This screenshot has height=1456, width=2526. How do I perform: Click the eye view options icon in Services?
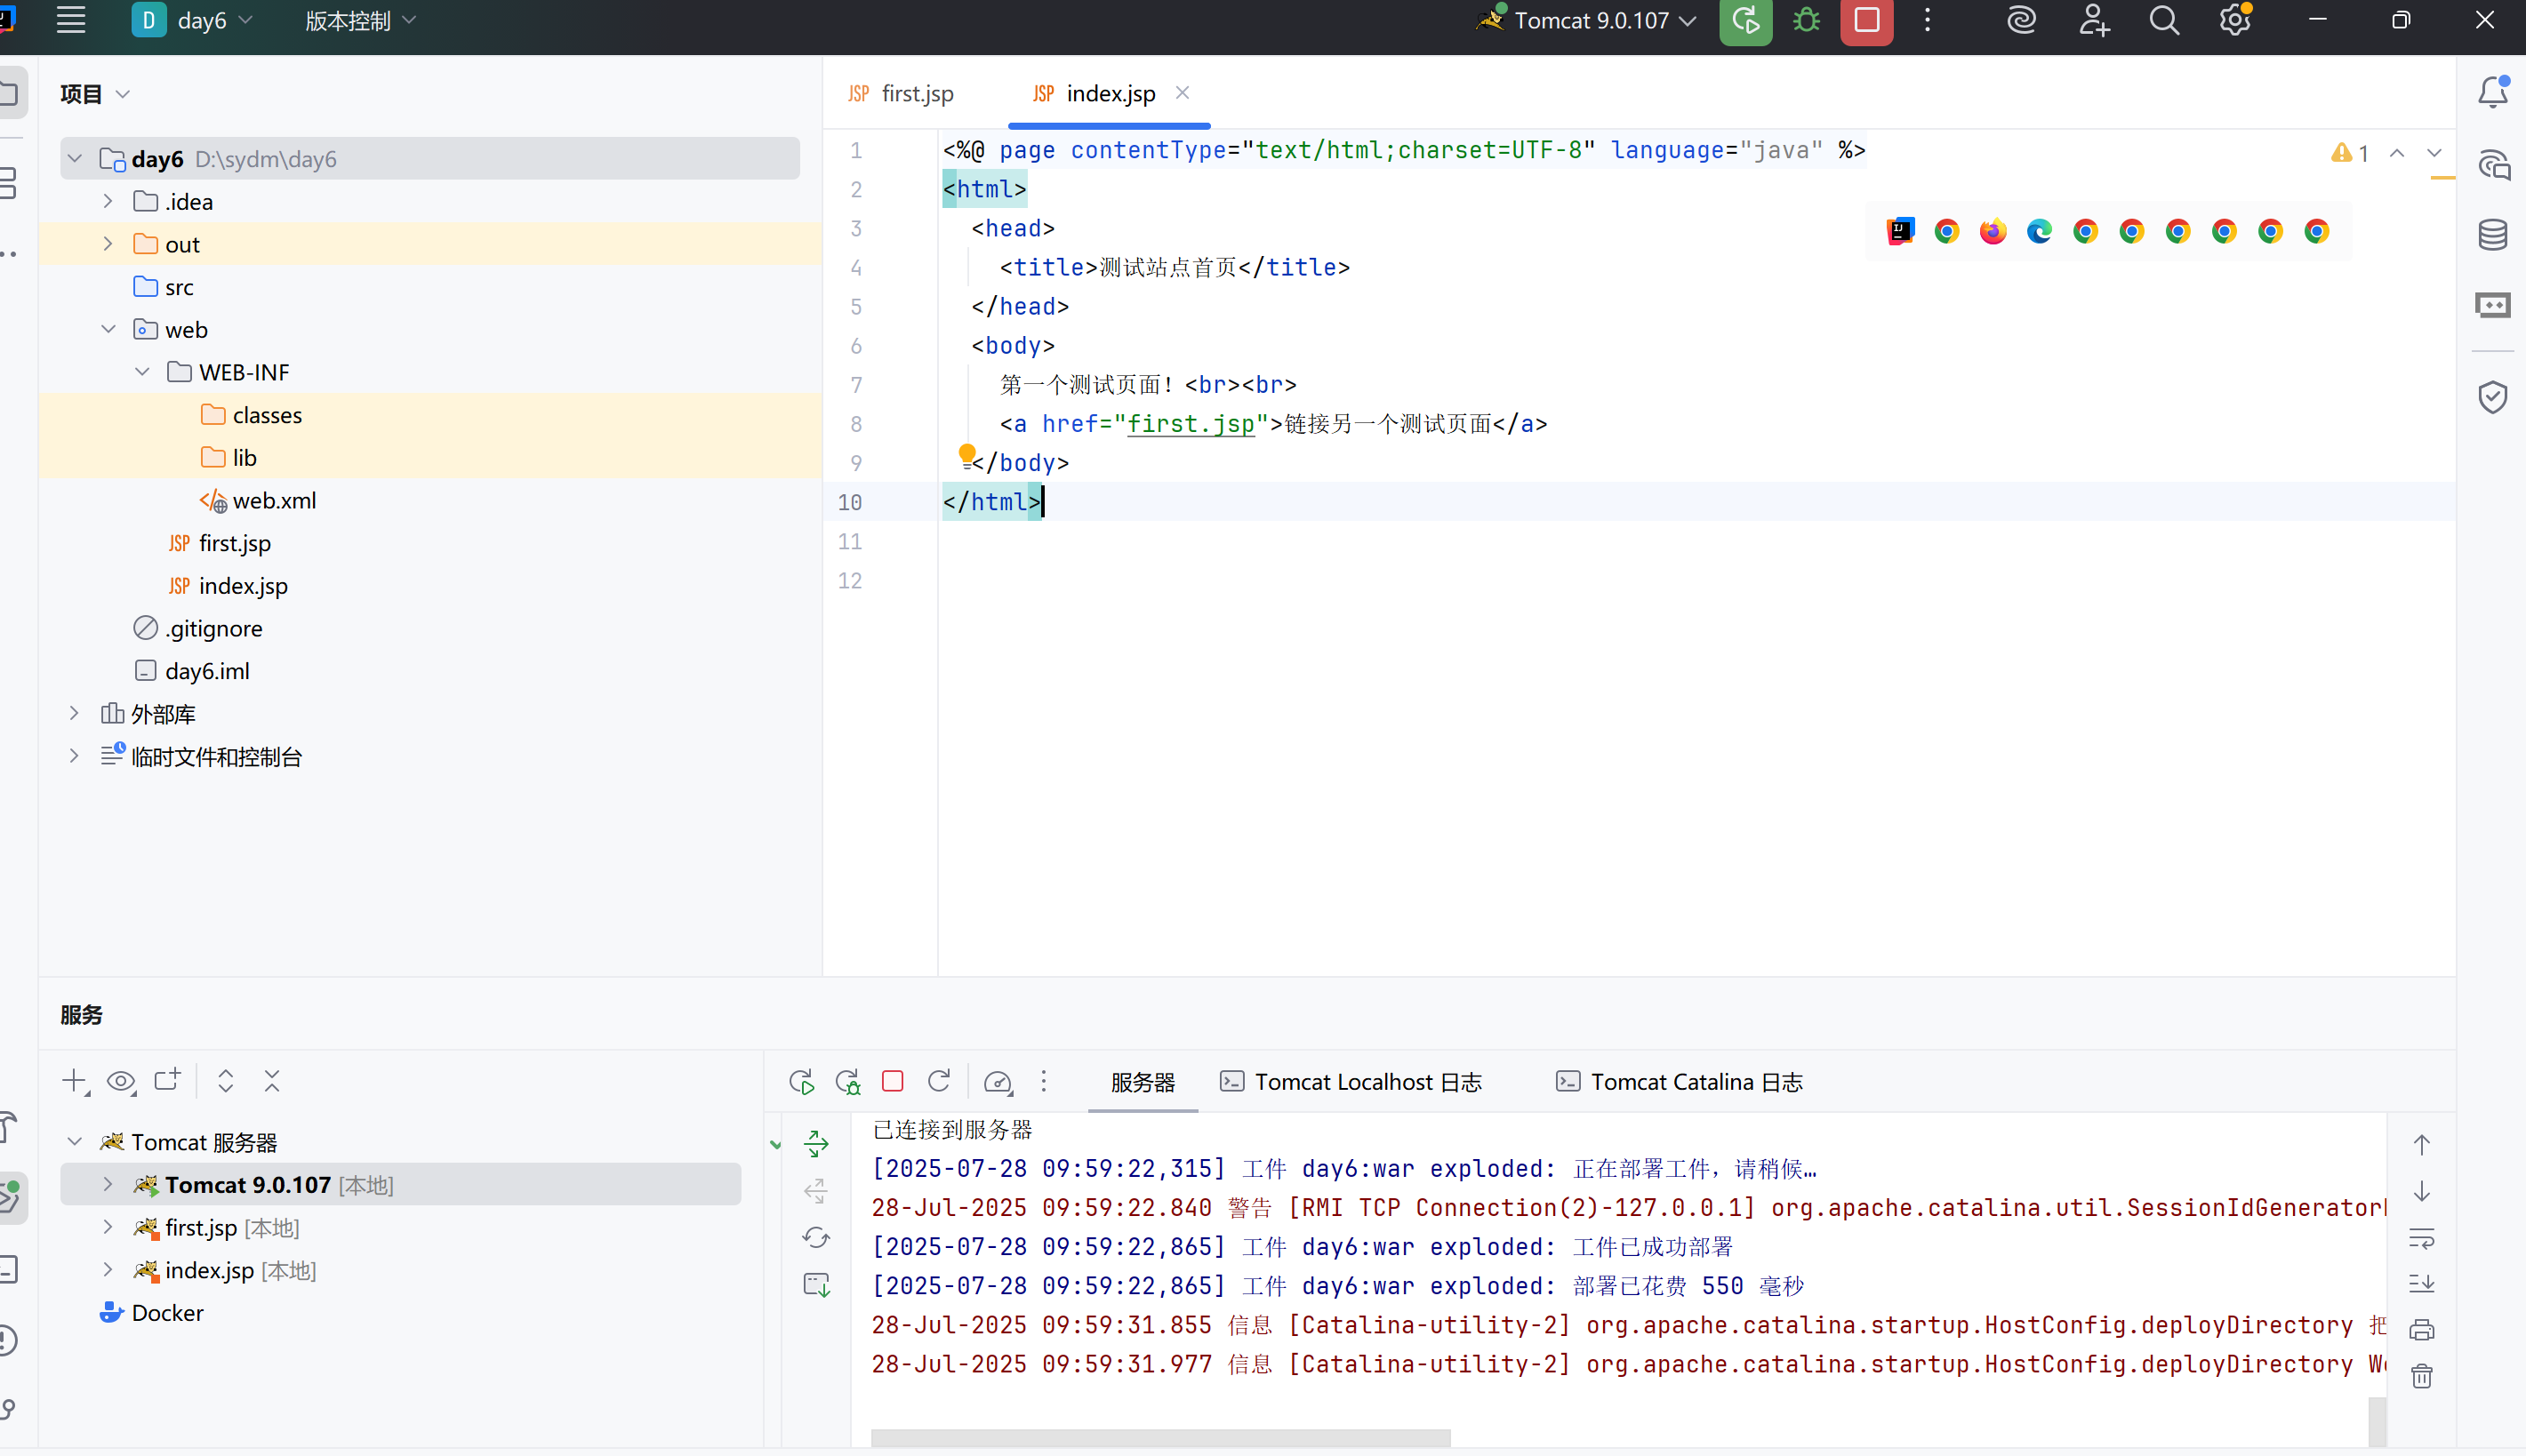(x=121, y=1081)
